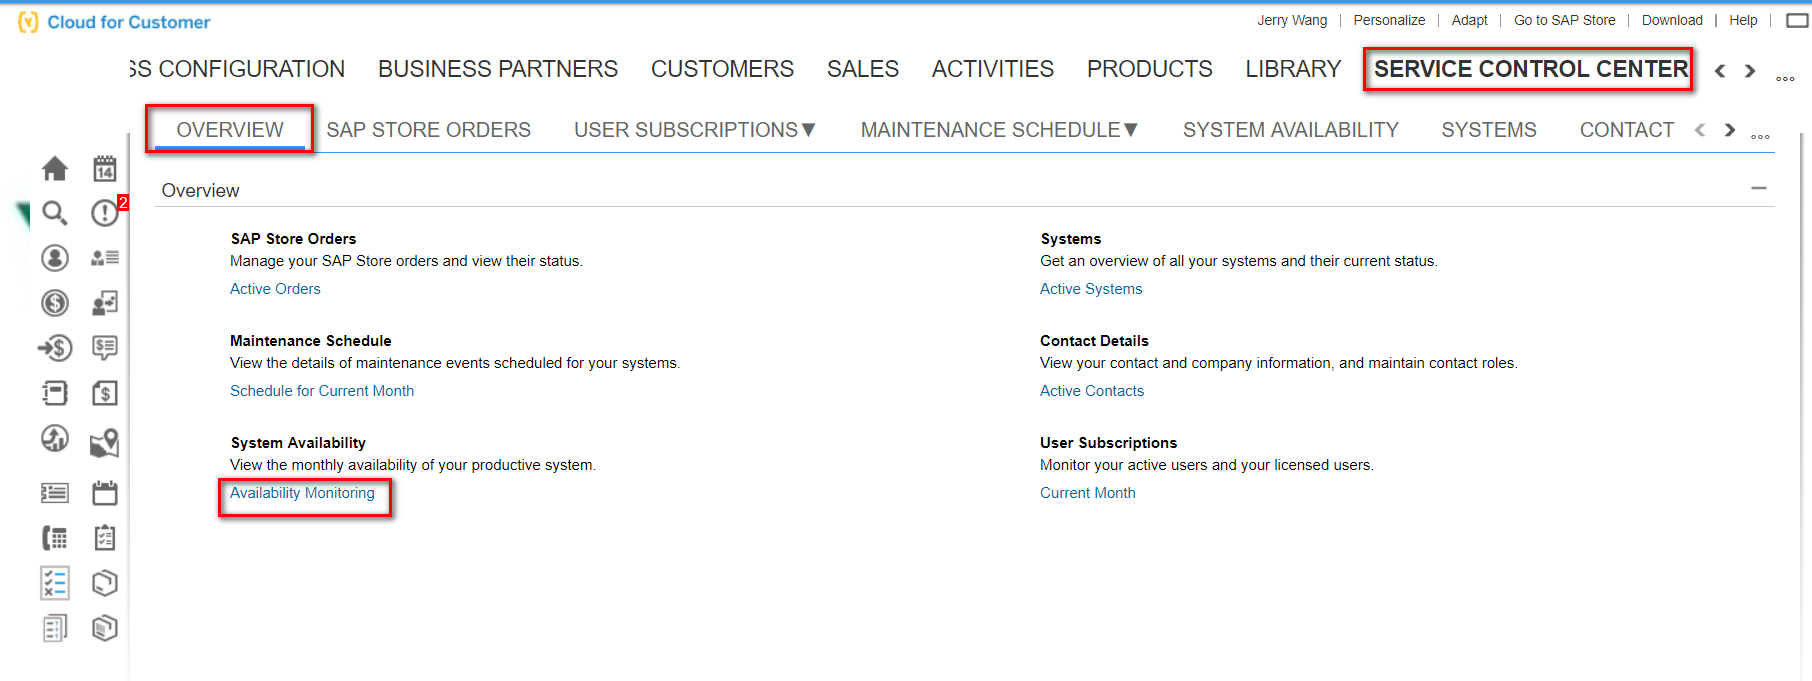
Task: Open the Business Partners work center
Action: 498,69
